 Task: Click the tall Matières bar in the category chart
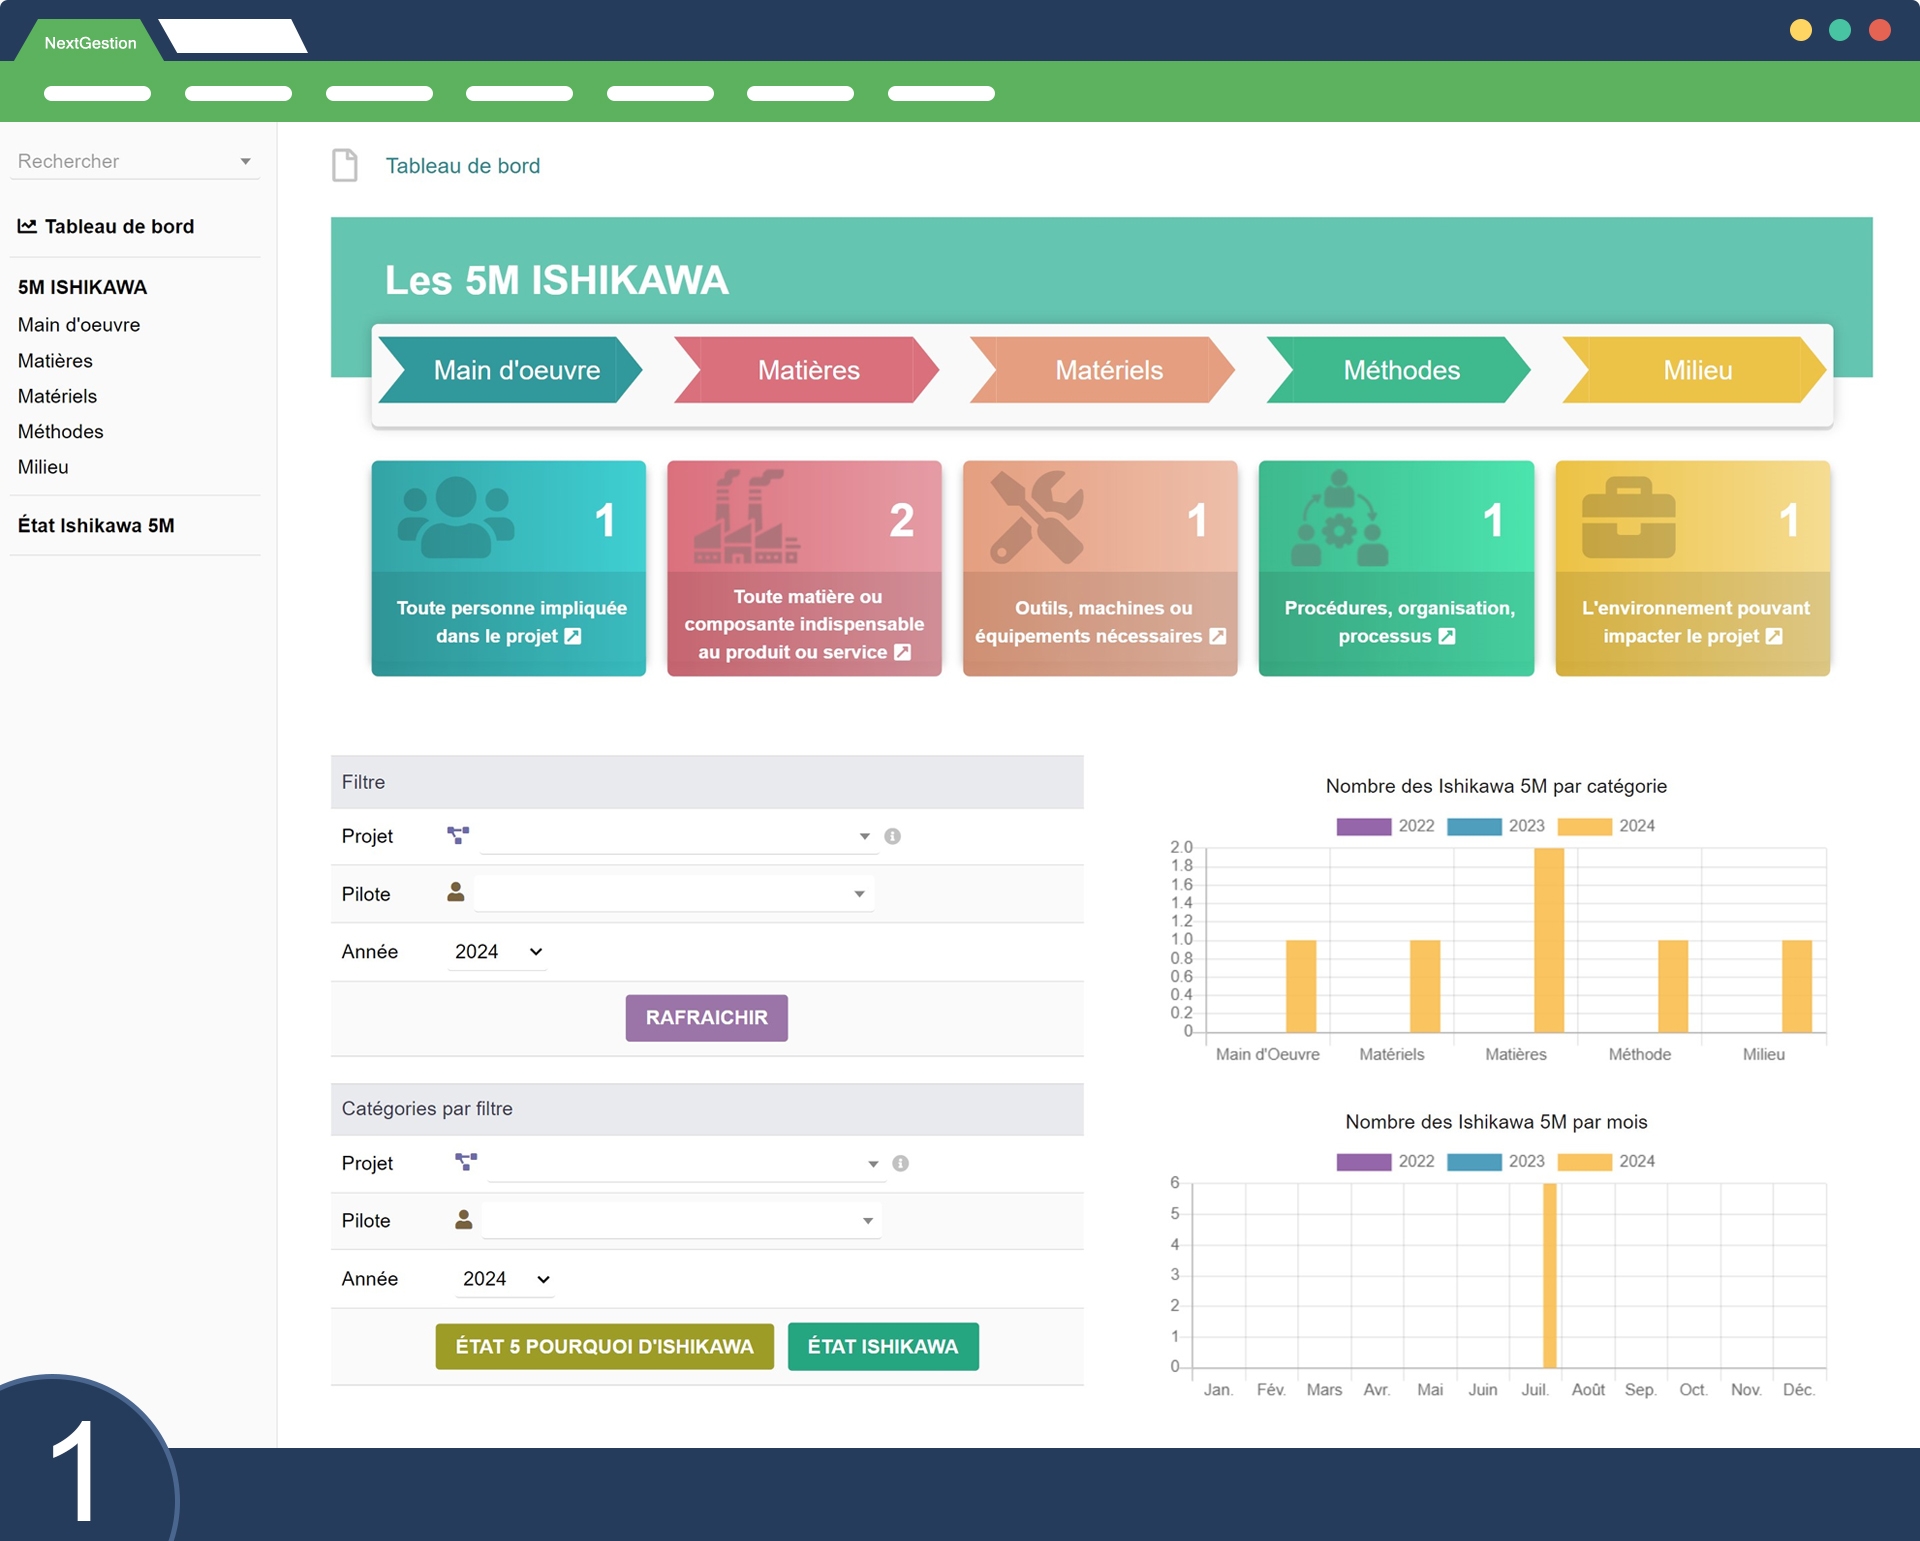coord(1548,940)
